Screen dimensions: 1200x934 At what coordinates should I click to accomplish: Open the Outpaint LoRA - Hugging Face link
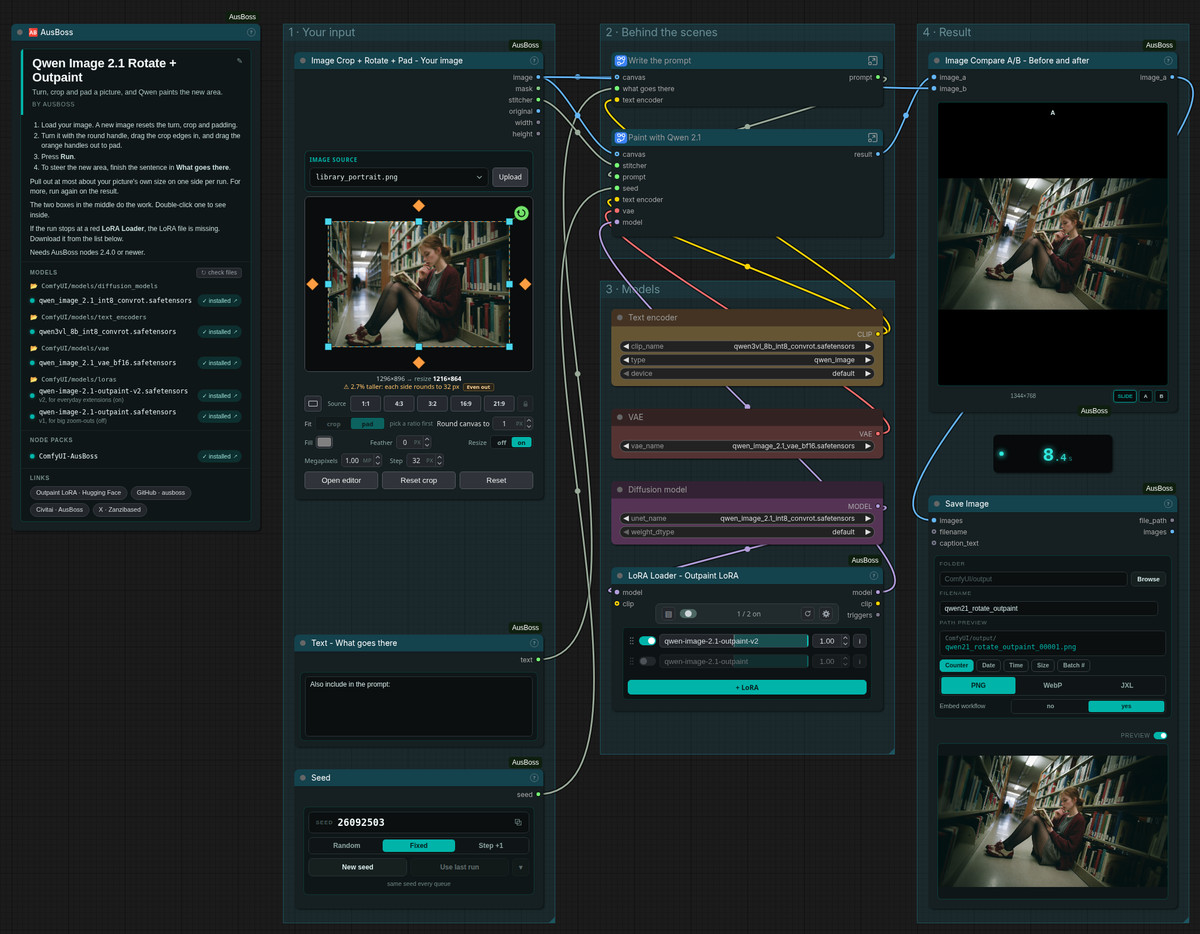click(x=78, y=492)
